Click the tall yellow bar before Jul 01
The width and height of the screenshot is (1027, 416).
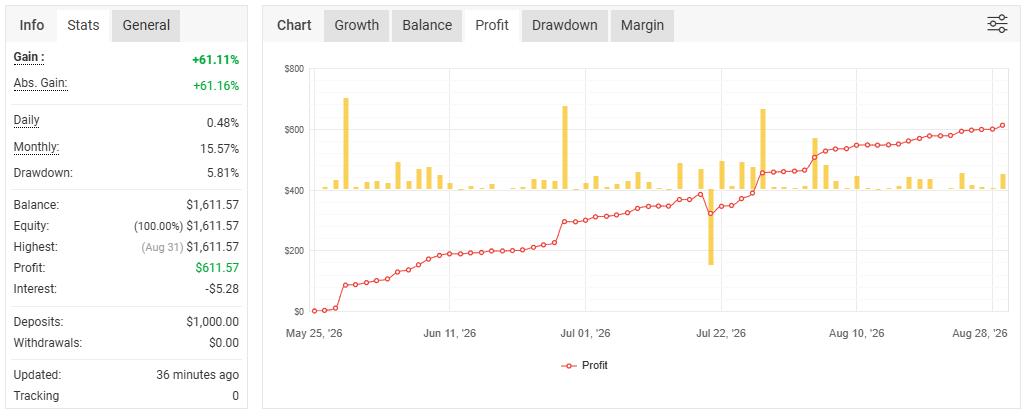(x=565, y=148)
